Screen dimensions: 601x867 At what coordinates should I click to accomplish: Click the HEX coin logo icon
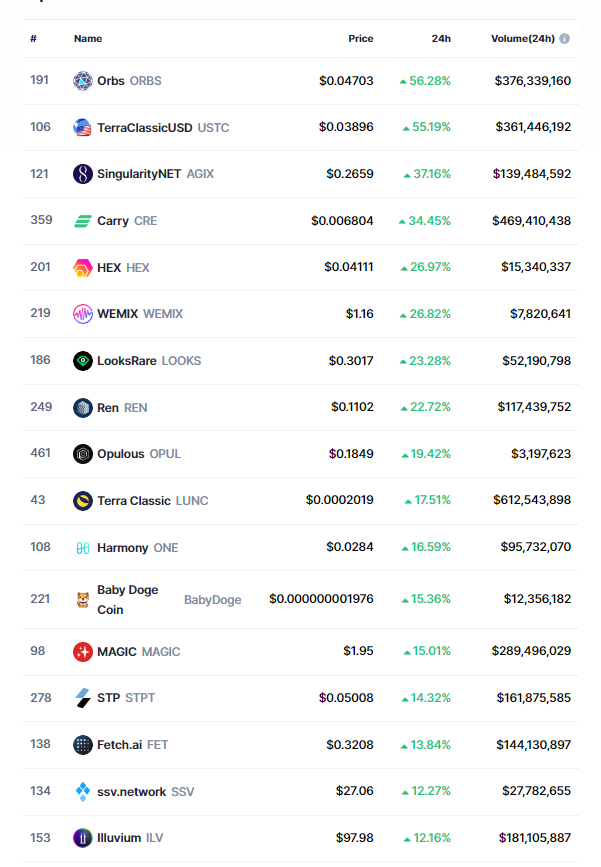83,268
